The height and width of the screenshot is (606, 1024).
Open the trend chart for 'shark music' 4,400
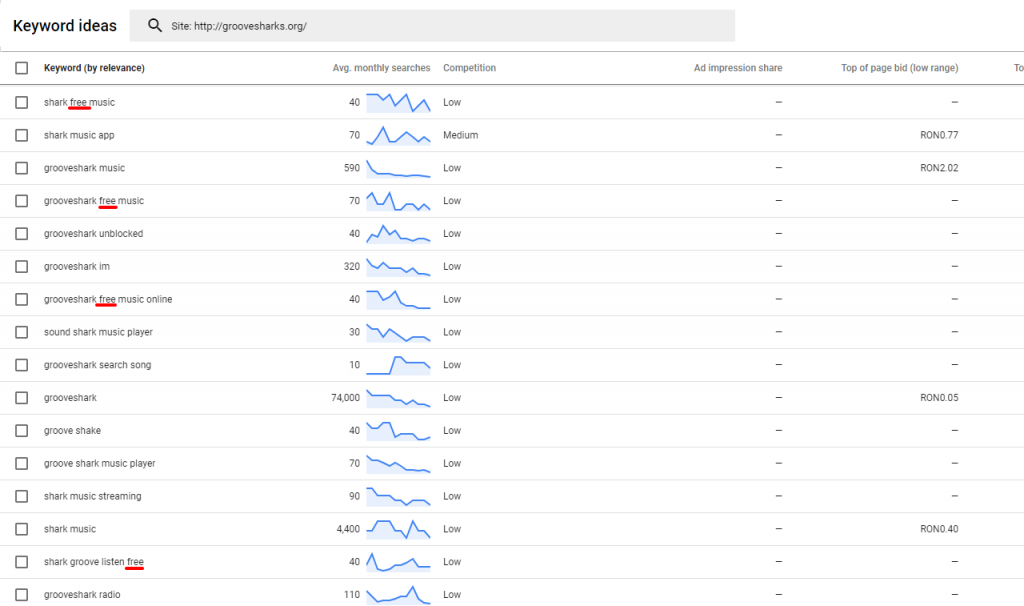click(398, 529)
